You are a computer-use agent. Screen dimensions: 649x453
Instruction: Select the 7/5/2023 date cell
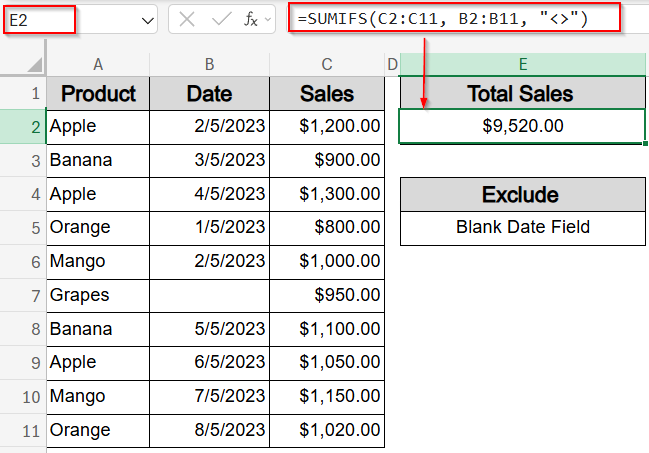tap(209, 397)
